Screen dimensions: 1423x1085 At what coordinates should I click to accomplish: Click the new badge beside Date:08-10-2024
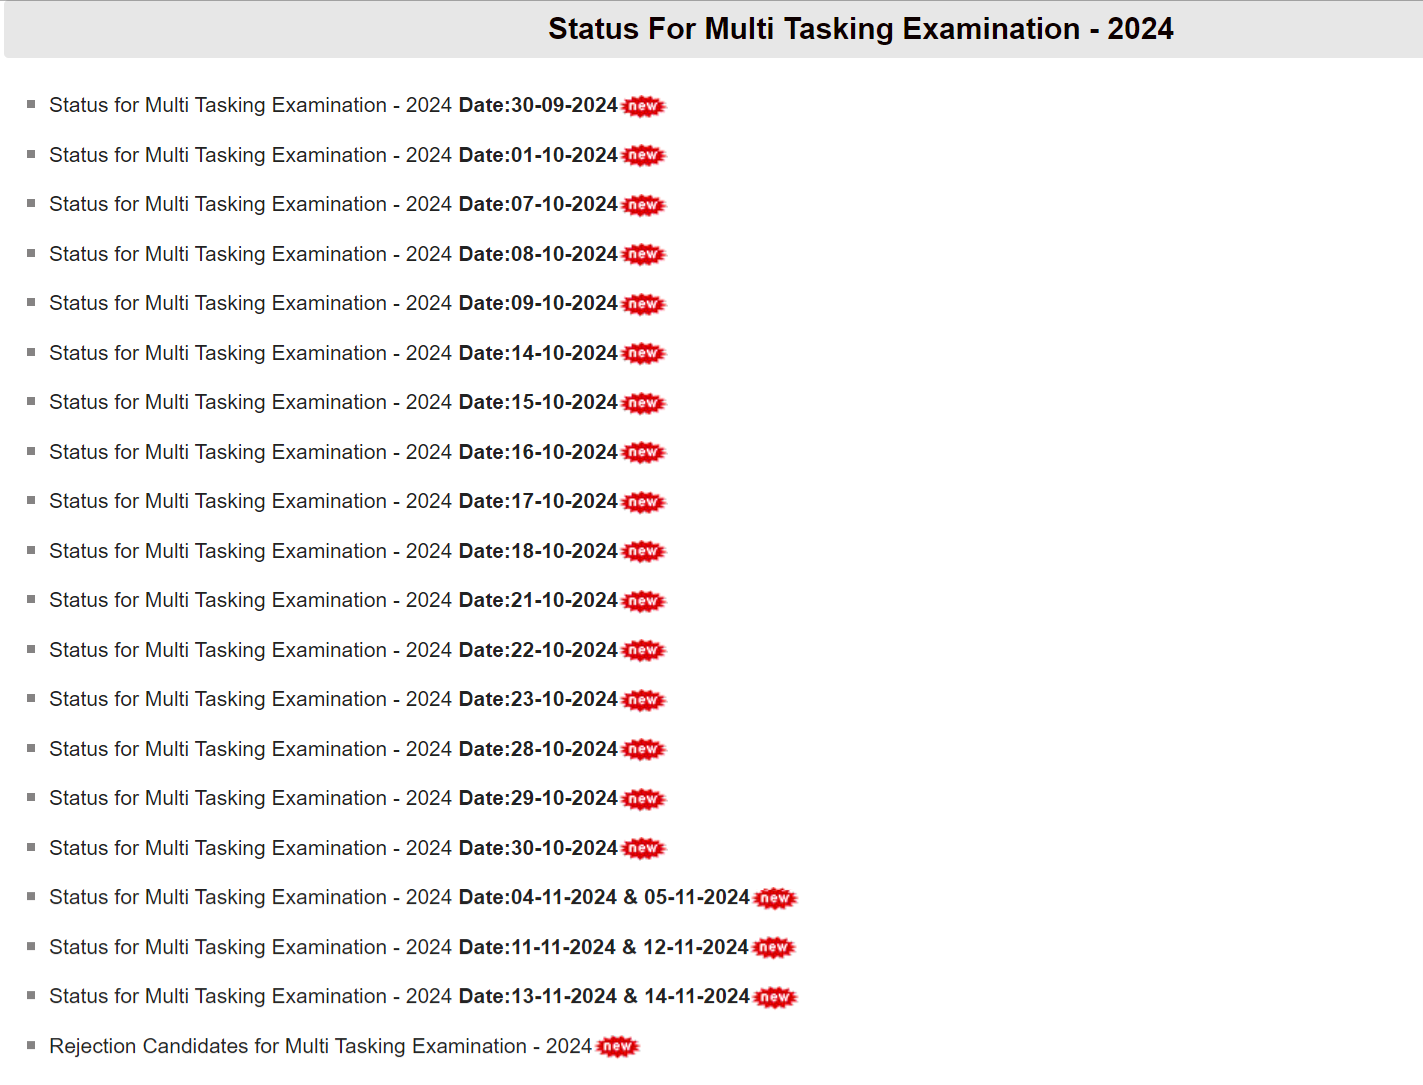tap(643, 254)
